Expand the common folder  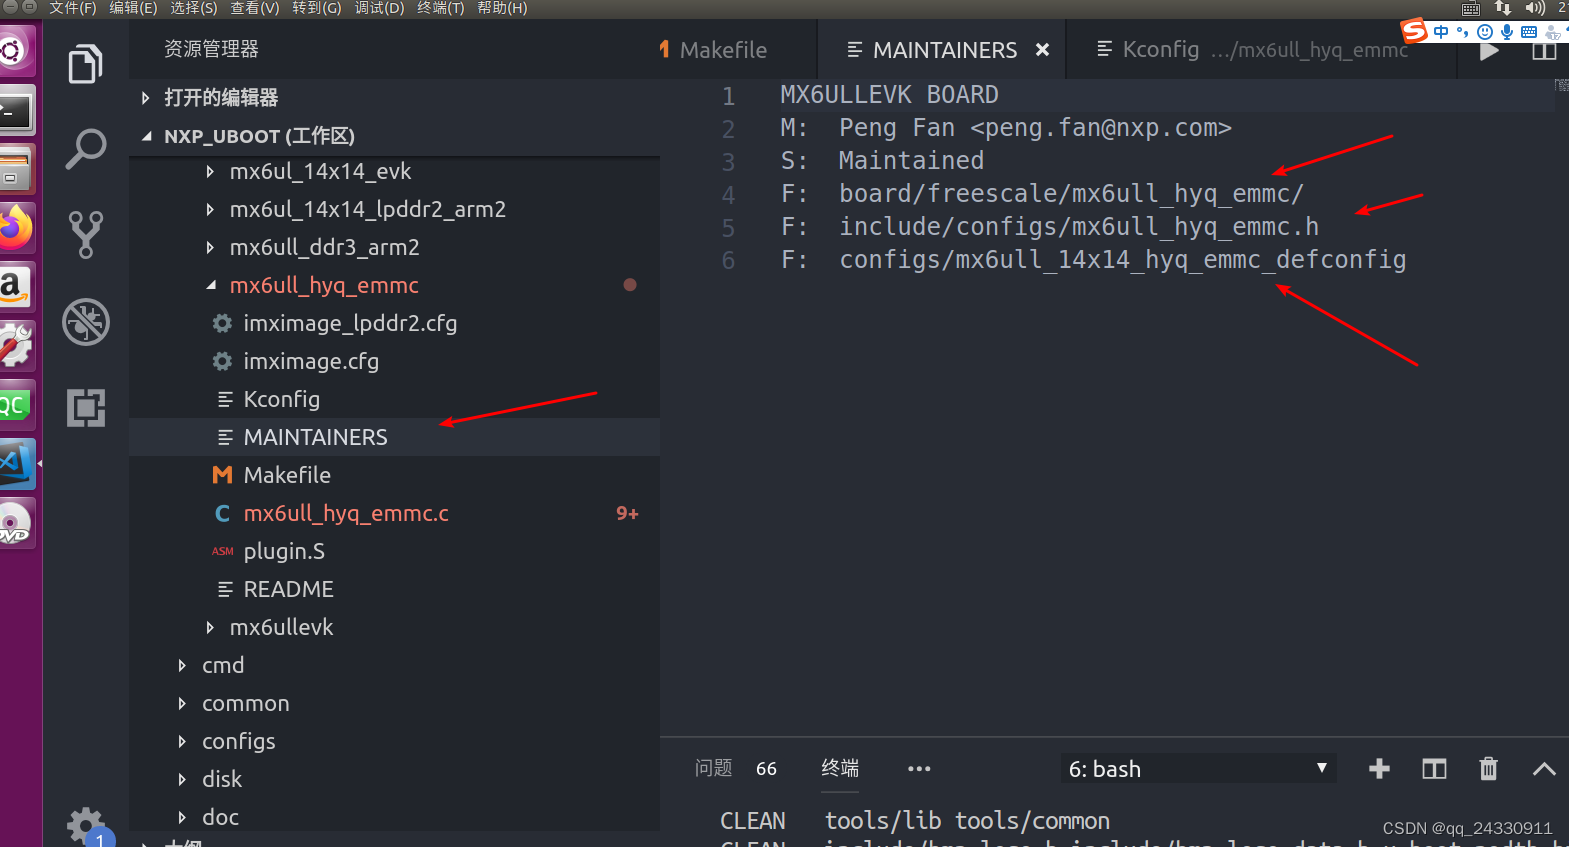(245, 703)
